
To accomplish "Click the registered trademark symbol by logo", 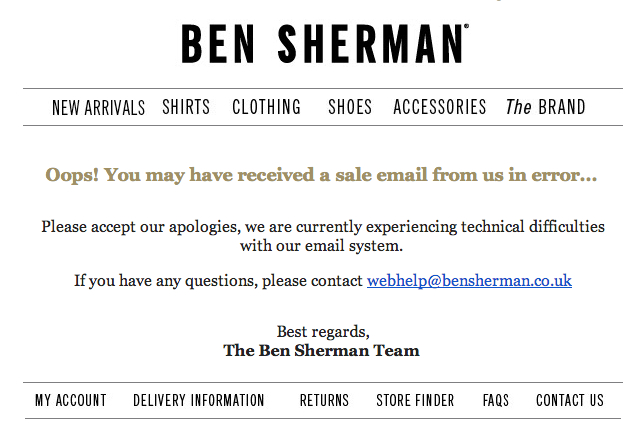I will tap(466, 29).
